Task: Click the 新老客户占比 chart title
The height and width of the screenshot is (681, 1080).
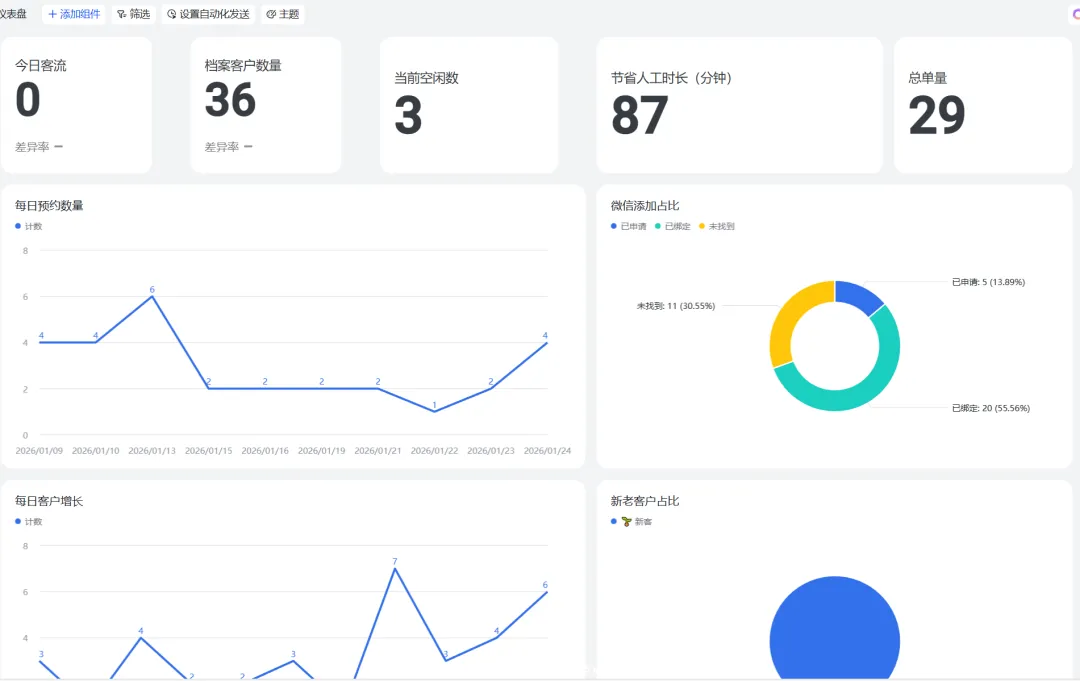Action: coord(645,501)
